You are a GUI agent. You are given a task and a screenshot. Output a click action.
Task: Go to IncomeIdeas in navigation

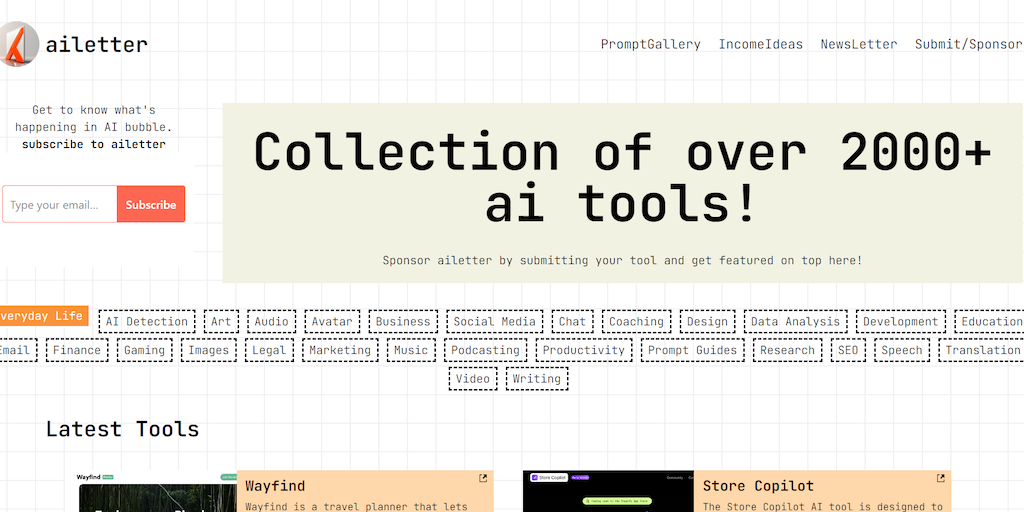tap(760, 44)
